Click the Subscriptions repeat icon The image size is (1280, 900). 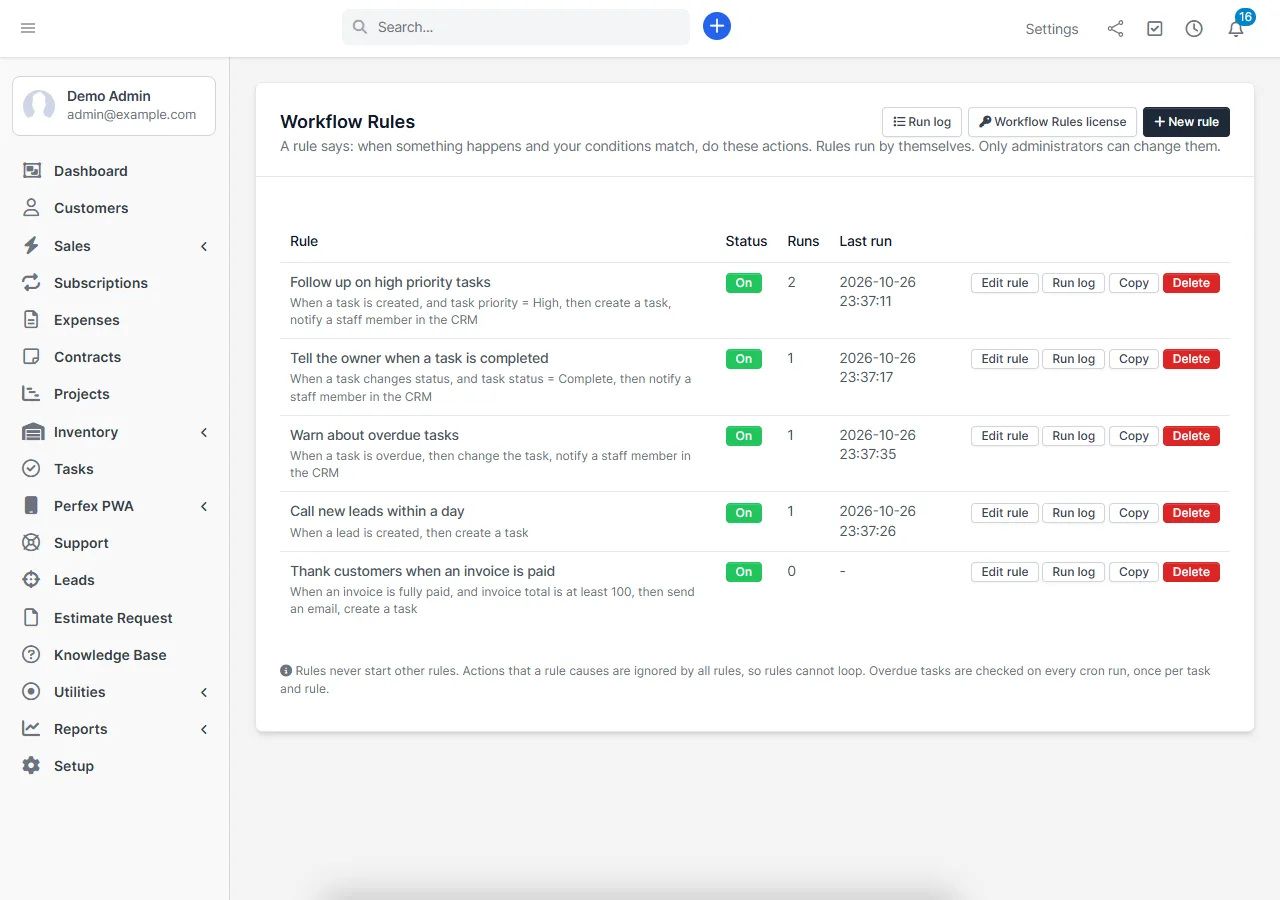click(32, 283)
